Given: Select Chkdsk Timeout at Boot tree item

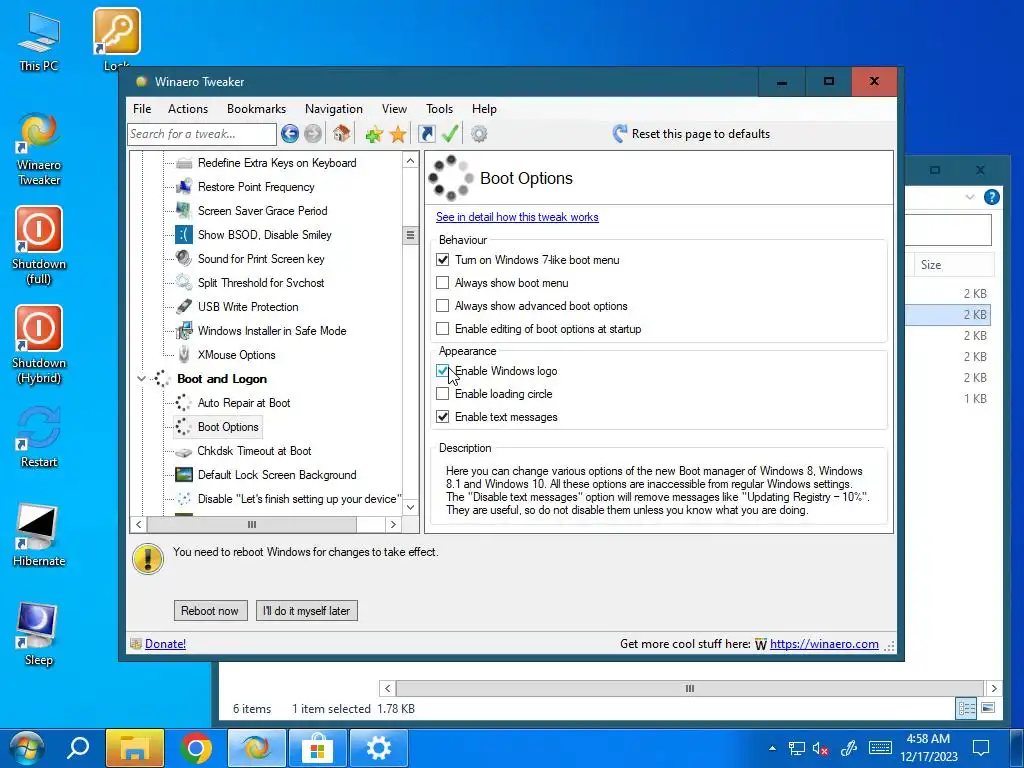Looking at the screenshot, I should click(x=254, y=451).
